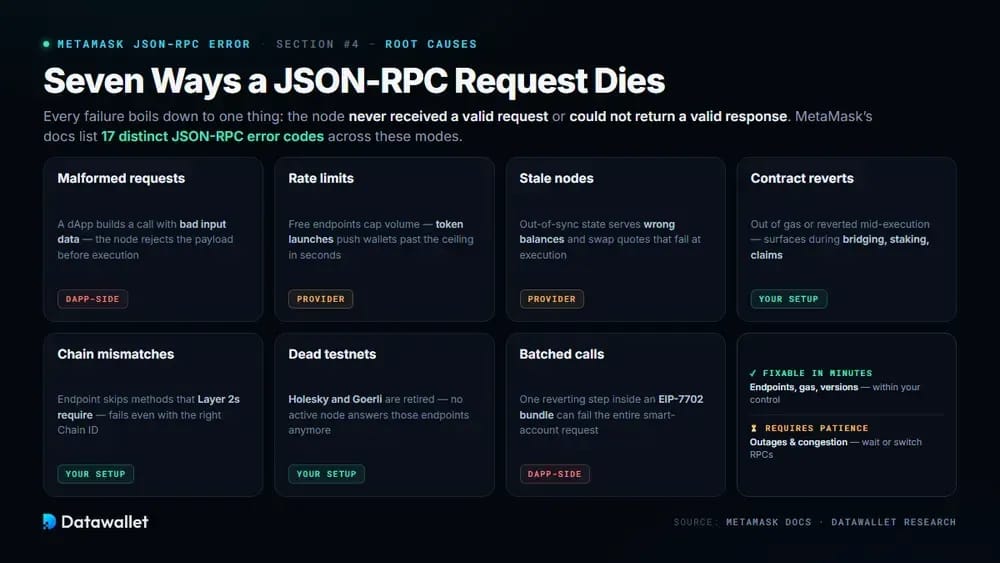This screenshot has height=563, width=1000.
Task: Click the 'wrong balances' description text
Action: (597, 231)
